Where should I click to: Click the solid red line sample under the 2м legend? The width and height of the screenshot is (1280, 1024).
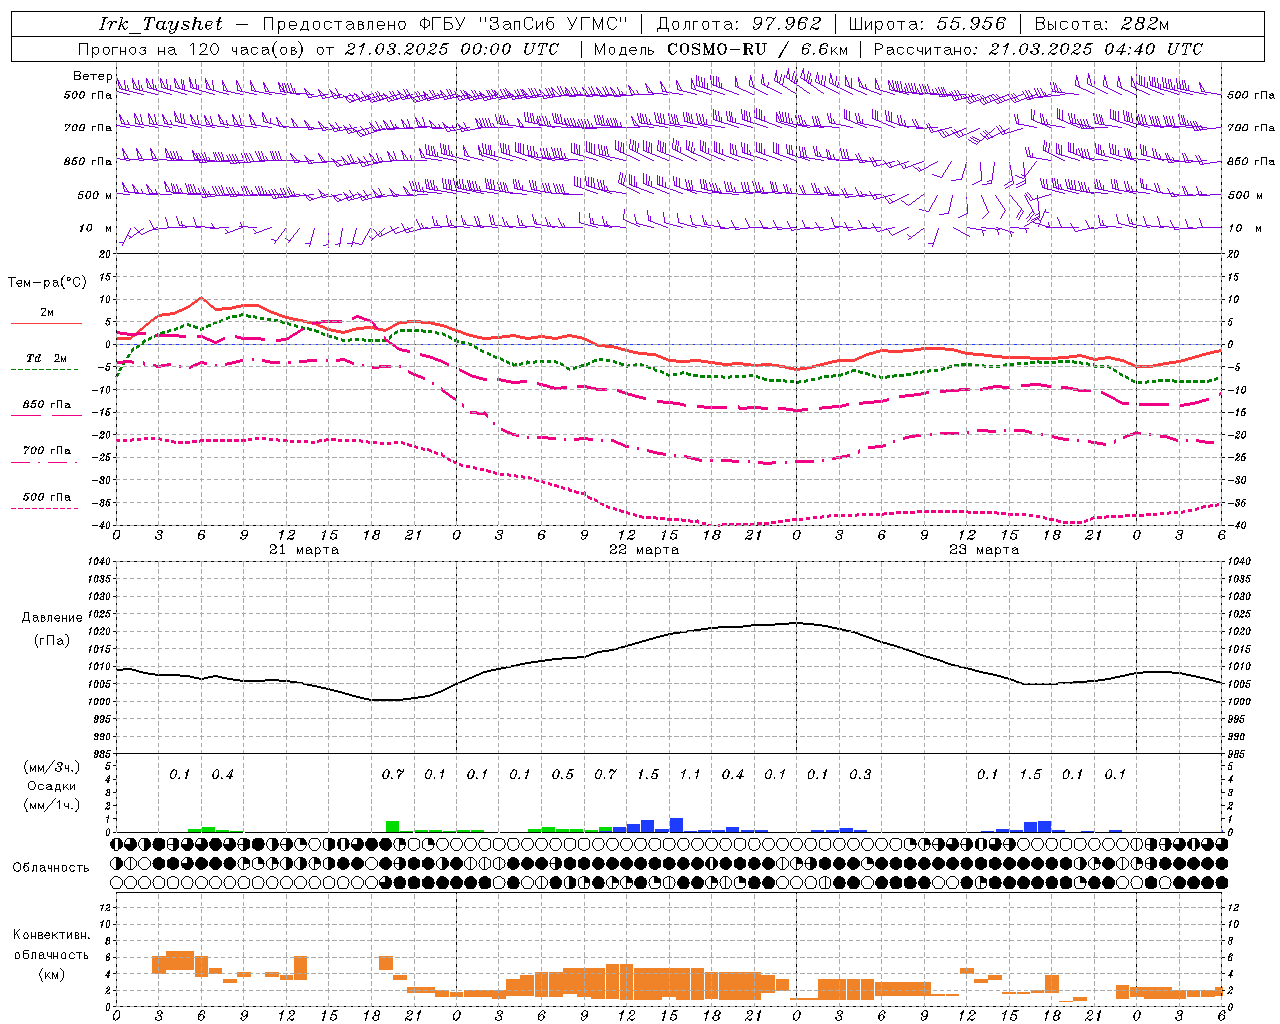click(x=46, y=323)
